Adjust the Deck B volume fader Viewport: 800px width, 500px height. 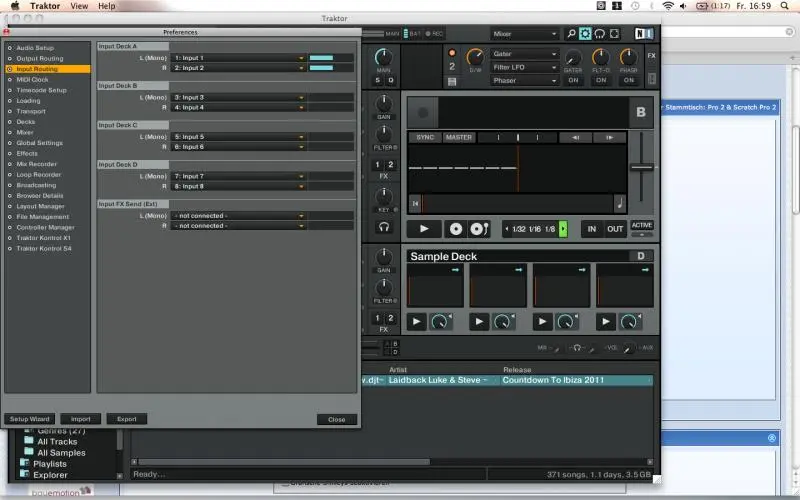641,167
